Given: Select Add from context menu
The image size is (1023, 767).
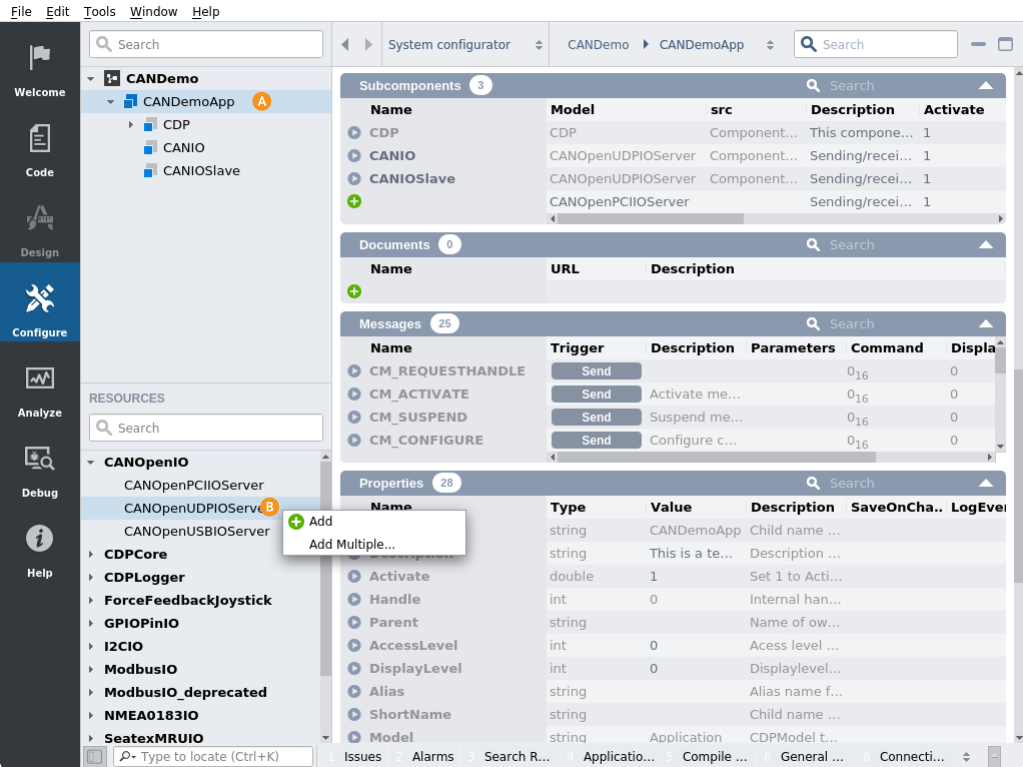Looking at the screenshot, I should tap(320, 521).
